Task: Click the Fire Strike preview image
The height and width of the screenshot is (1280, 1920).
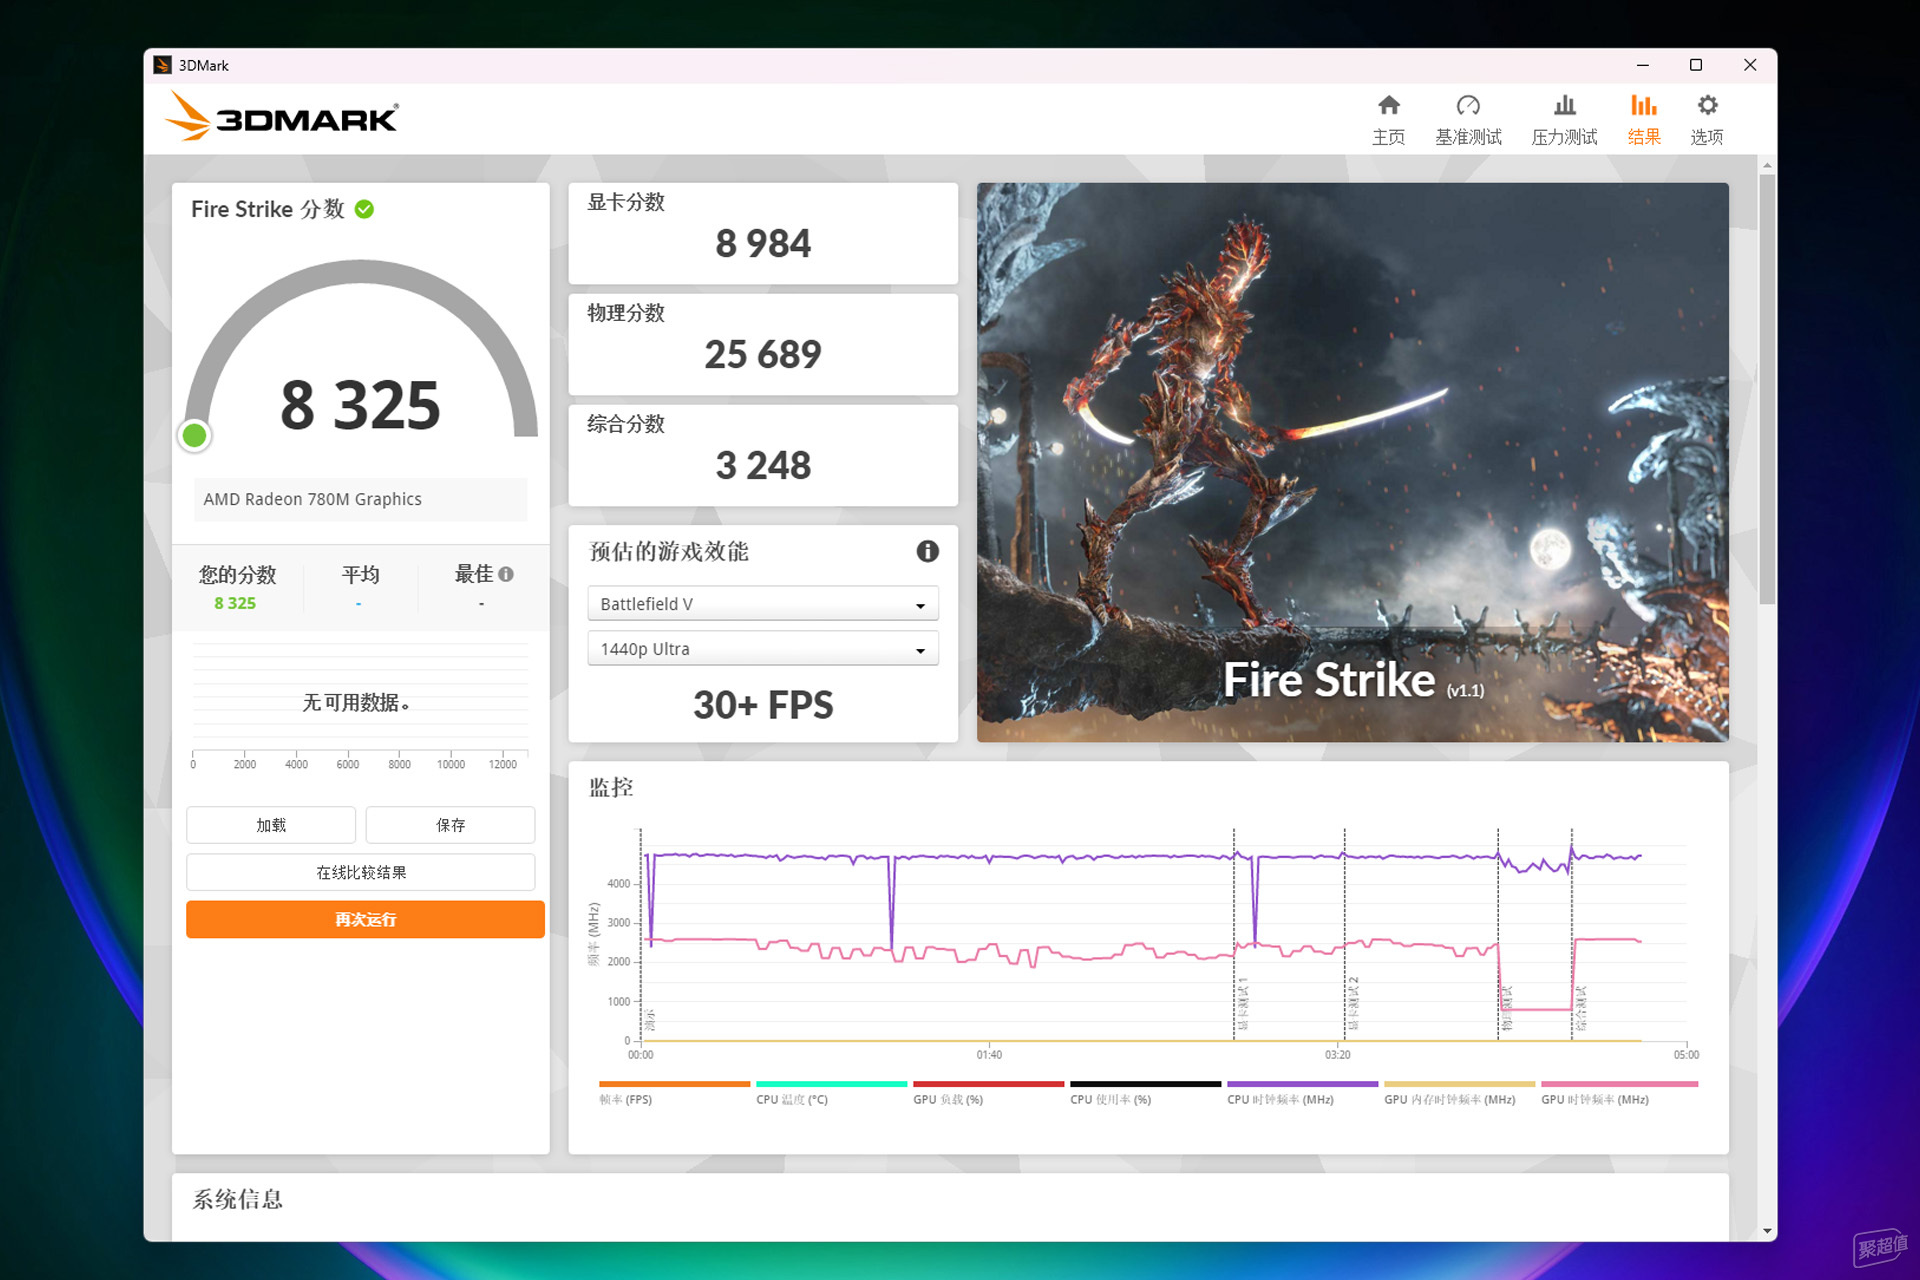Action: click(x=1352, y=462)
